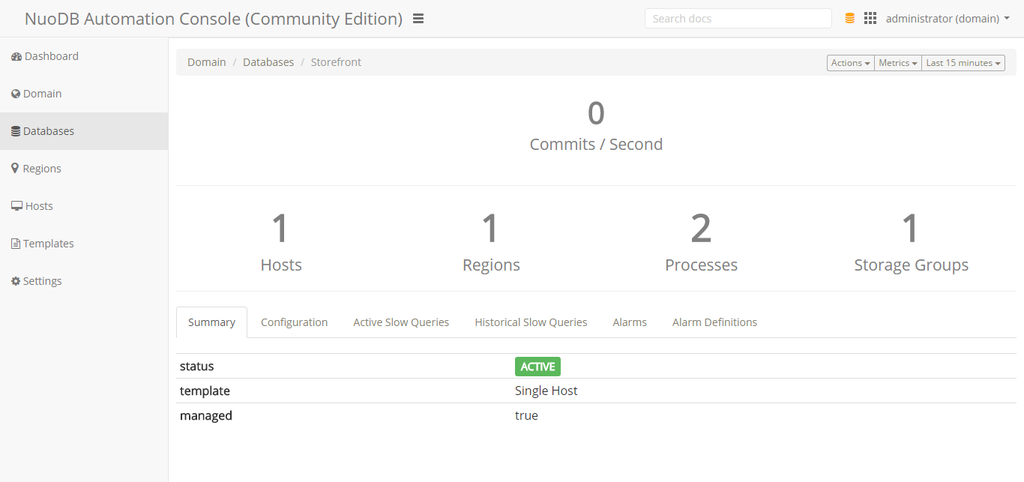This screenshot has height=482, width=1024.
Task: Click the managed row label
Action: pos(206,416)
